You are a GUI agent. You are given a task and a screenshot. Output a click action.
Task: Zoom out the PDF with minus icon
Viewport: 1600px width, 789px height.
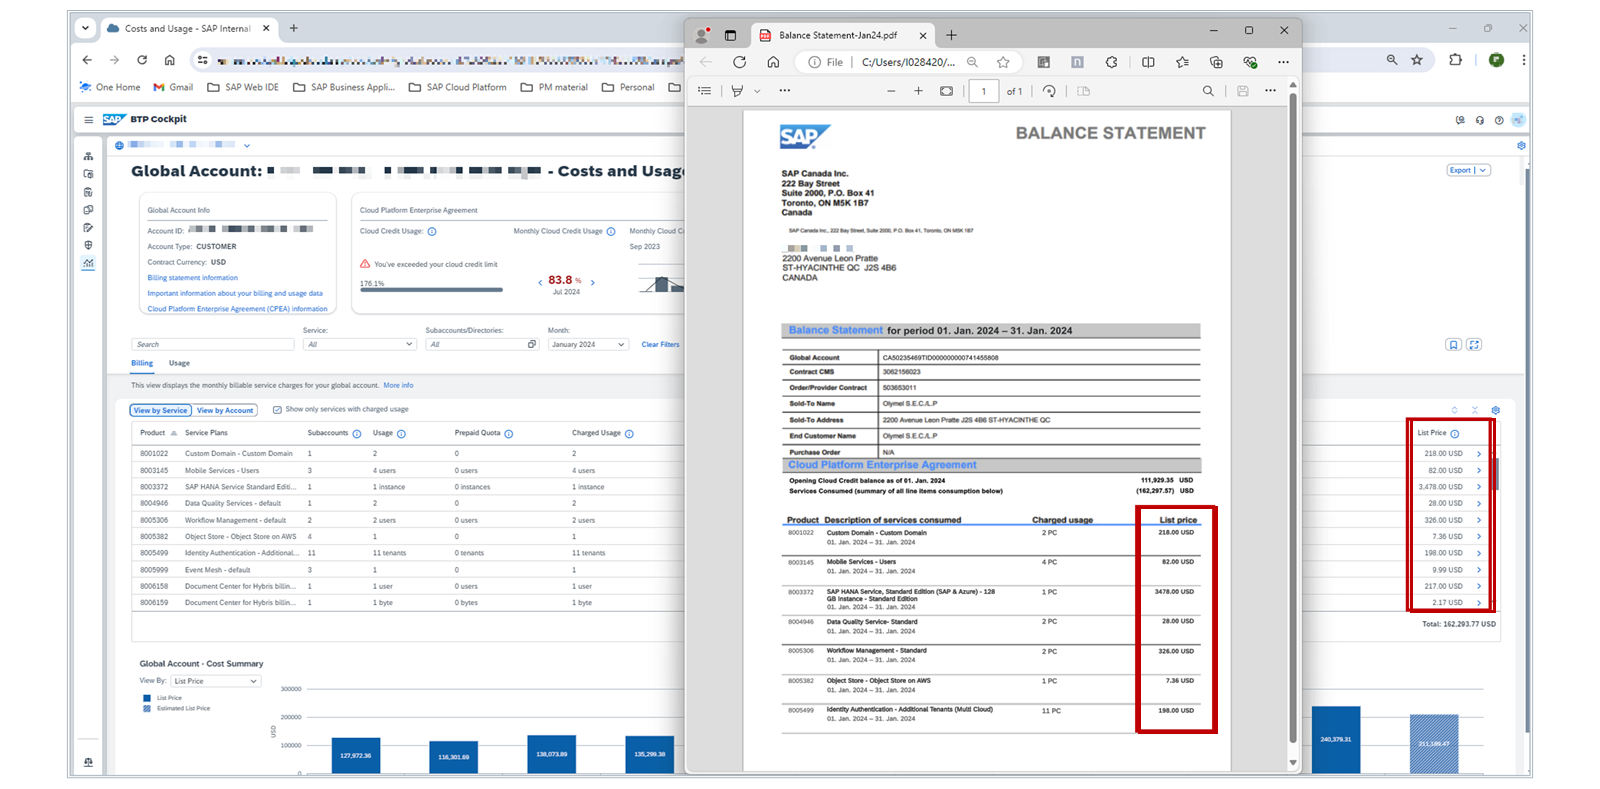891,91
